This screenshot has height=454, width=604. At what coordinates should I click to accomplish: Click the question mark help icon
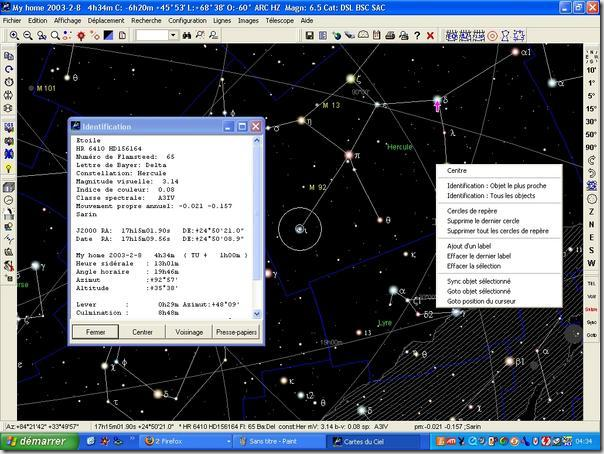click(417, 35)
